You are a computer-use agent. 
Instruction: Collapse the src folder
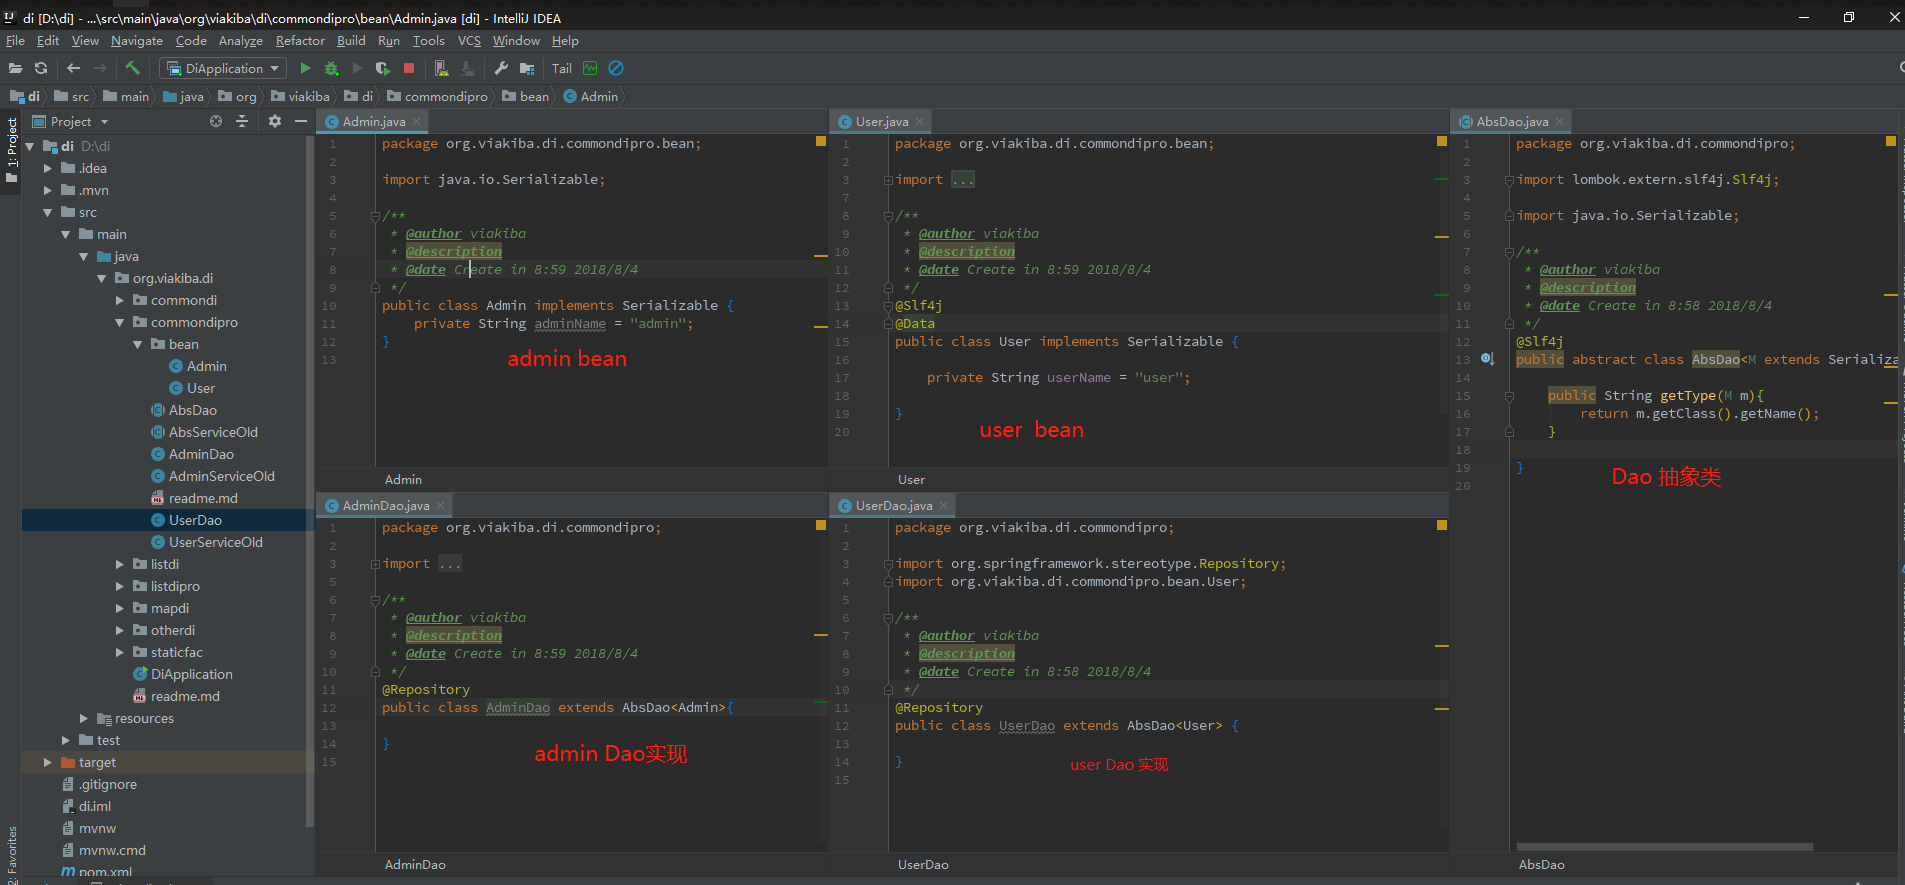pyautogui.click(x=48, y=212)
